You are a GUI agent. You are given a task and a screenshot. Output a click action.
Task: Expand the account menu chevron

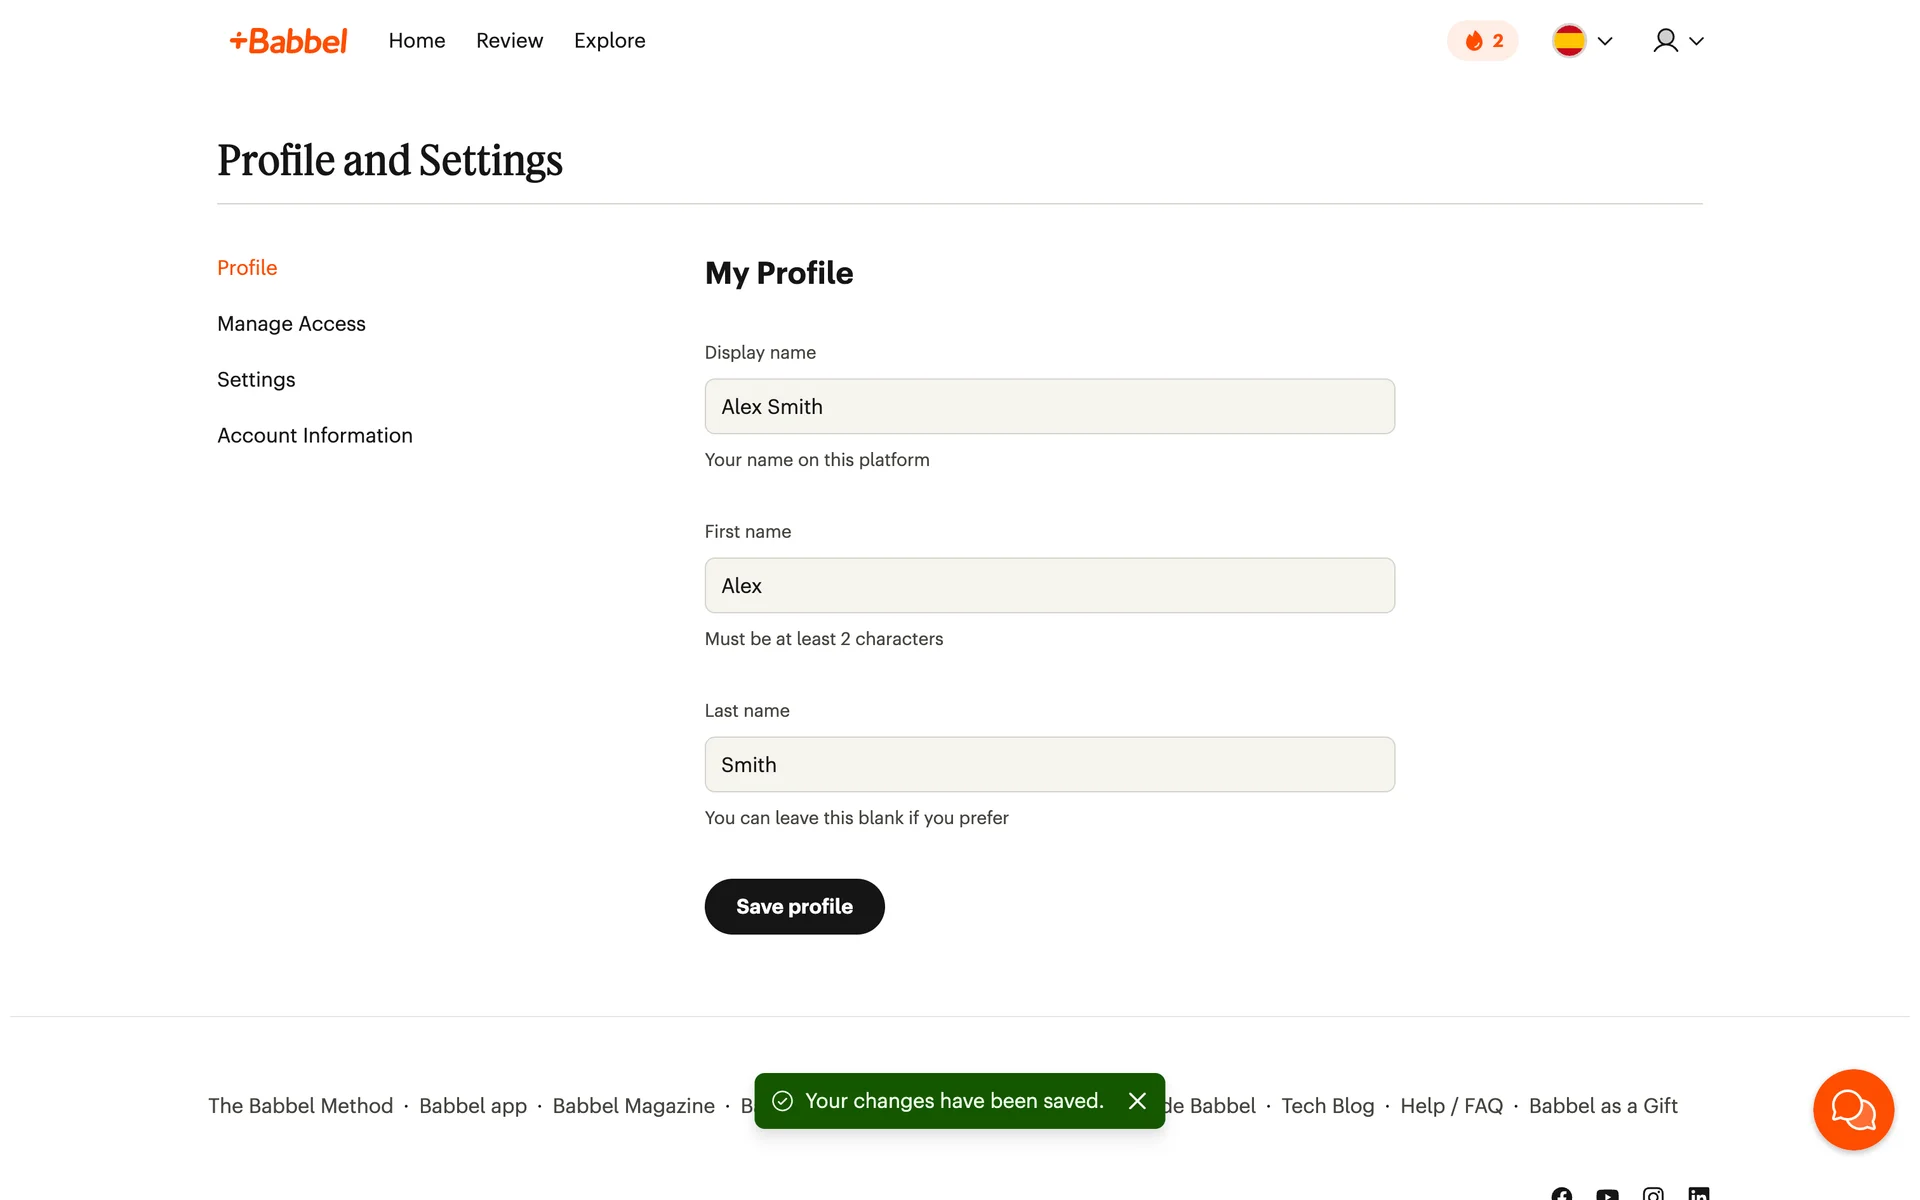coord(1696,41)
